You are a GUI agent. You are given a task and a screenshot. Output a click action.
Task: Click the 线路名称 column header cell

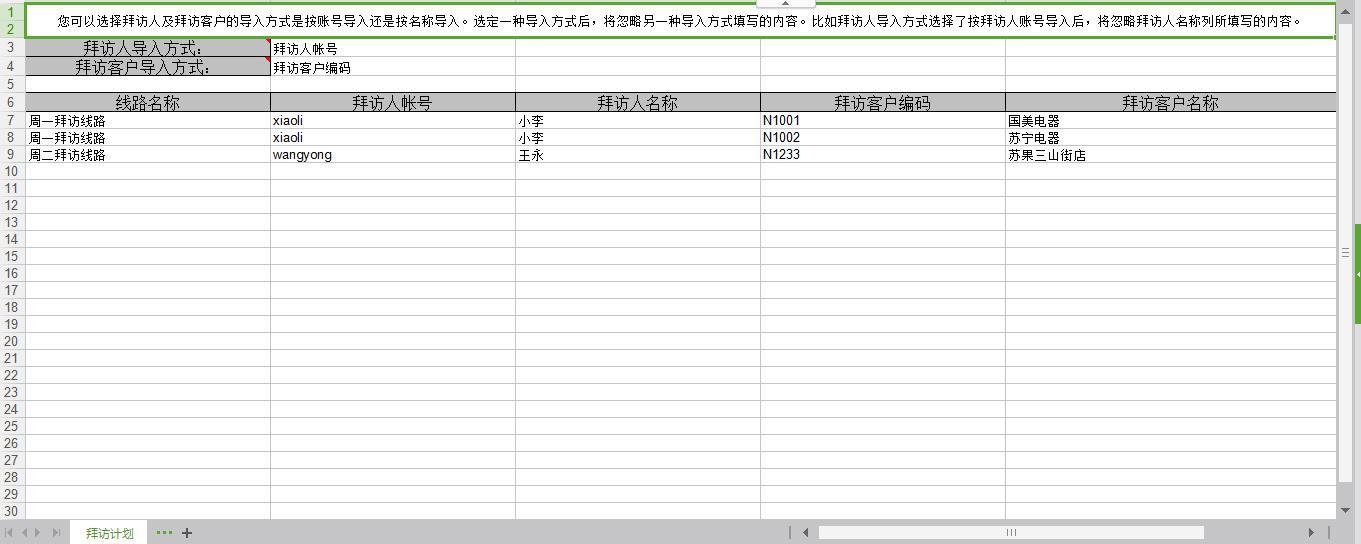click(x=147, y=102)
